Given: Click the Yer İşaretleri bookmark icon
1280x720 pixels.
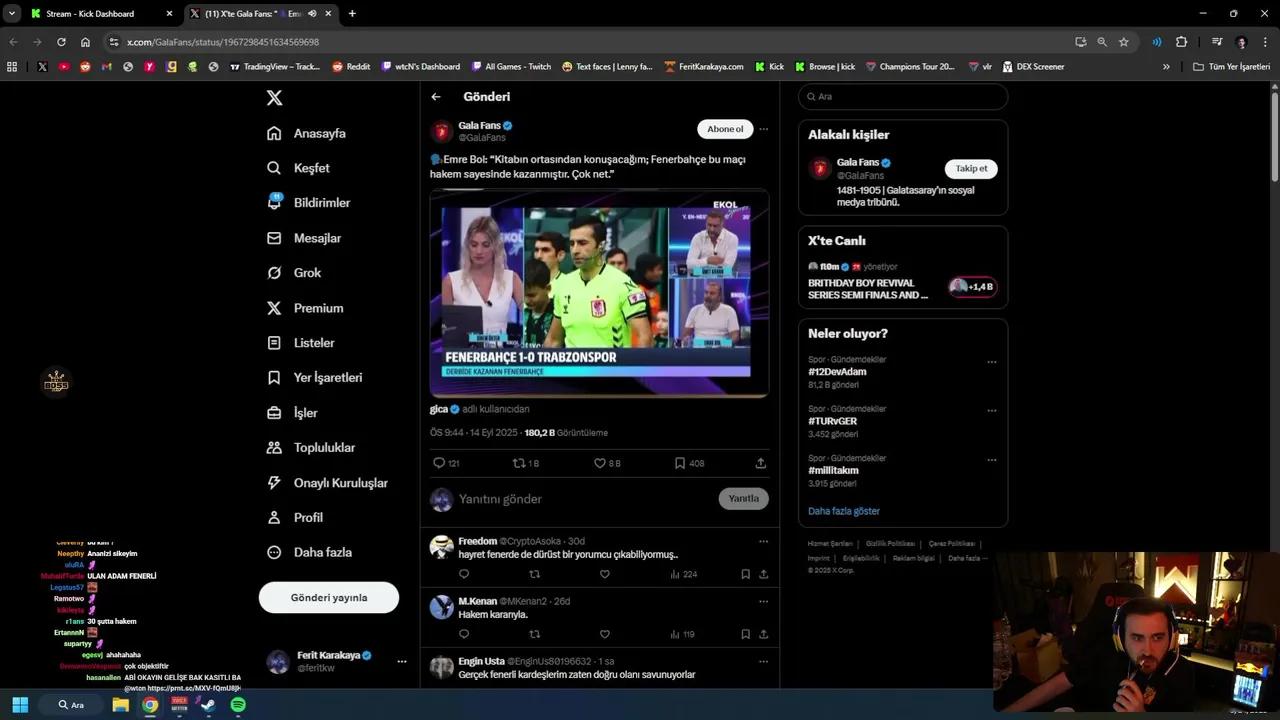Looking at the screenshot, I should click(274, 378).
